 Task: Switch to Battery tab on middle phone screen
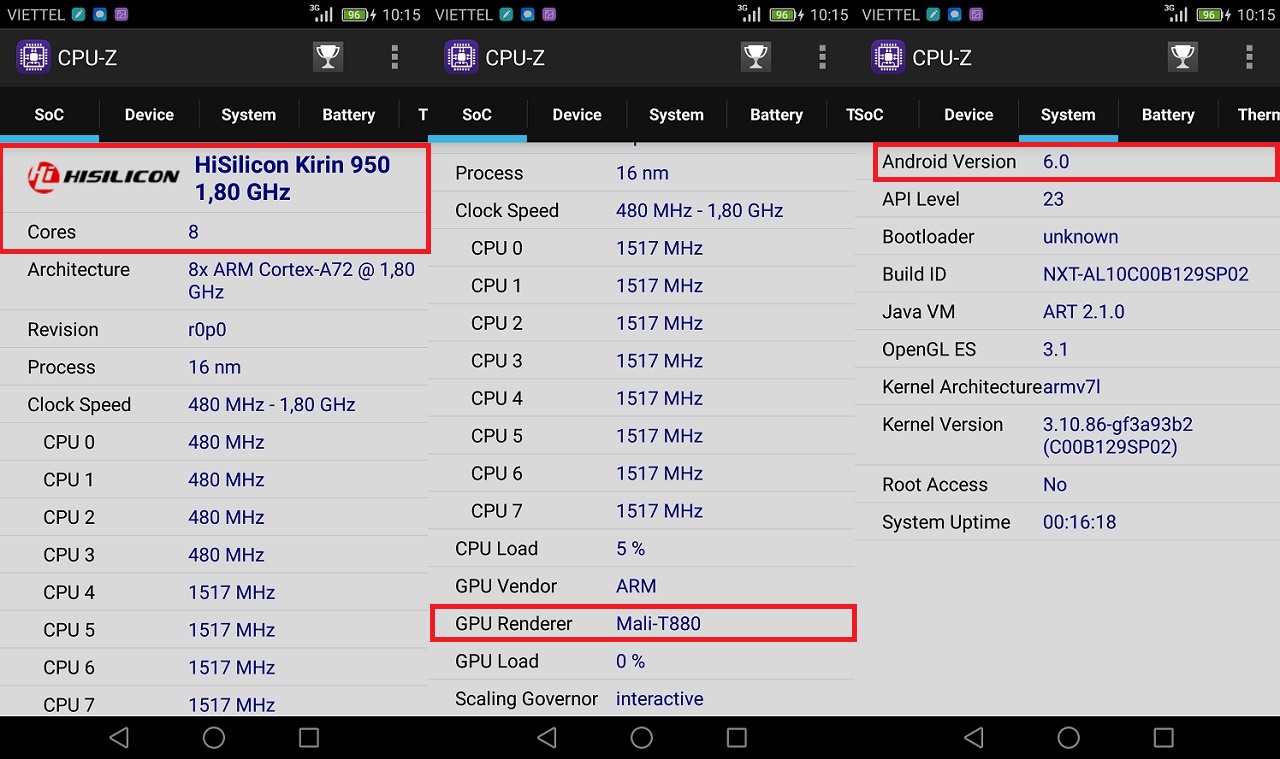(776, 115)
